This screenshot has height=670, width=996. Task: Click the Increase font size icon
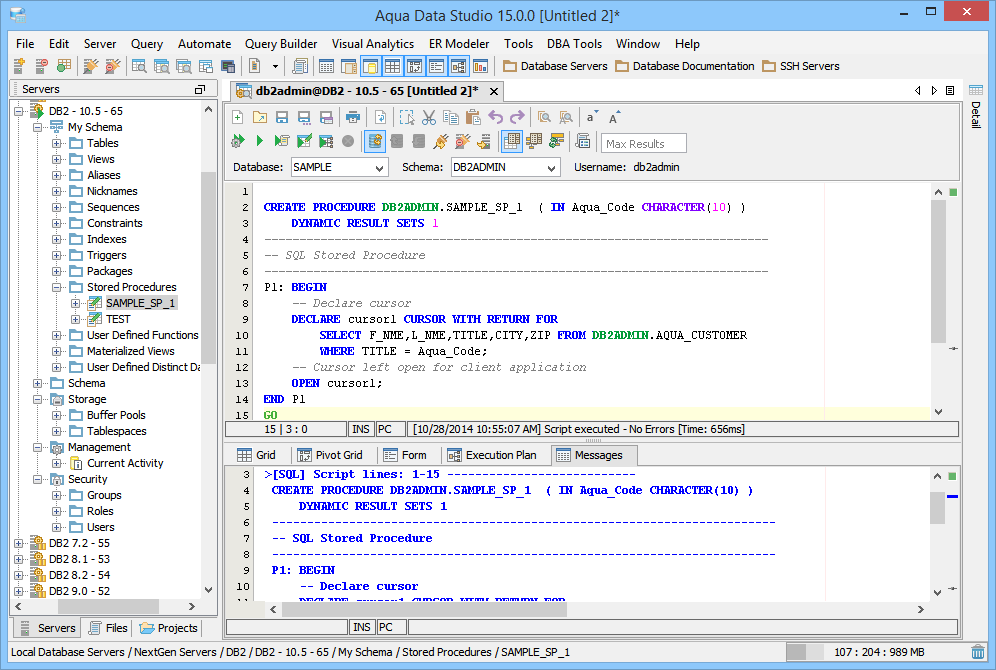click(x=615, y=117)
